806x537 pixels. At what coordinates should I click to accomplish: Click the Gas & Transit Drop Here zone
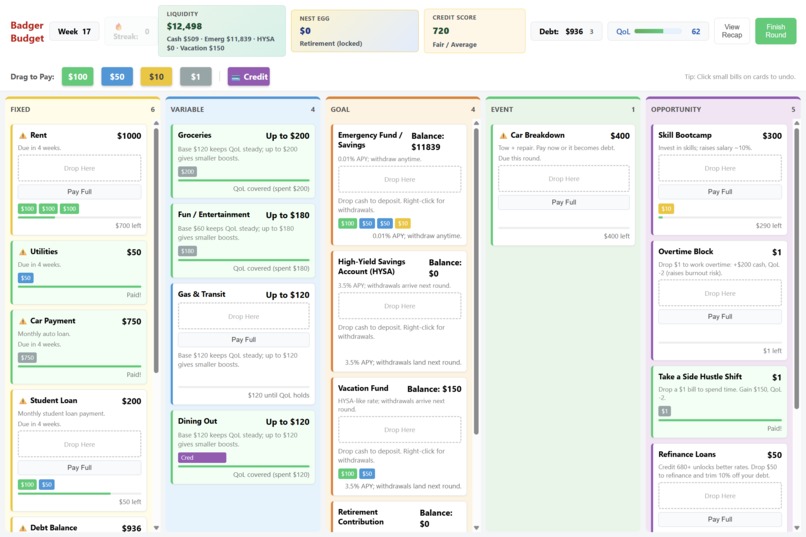244,317
